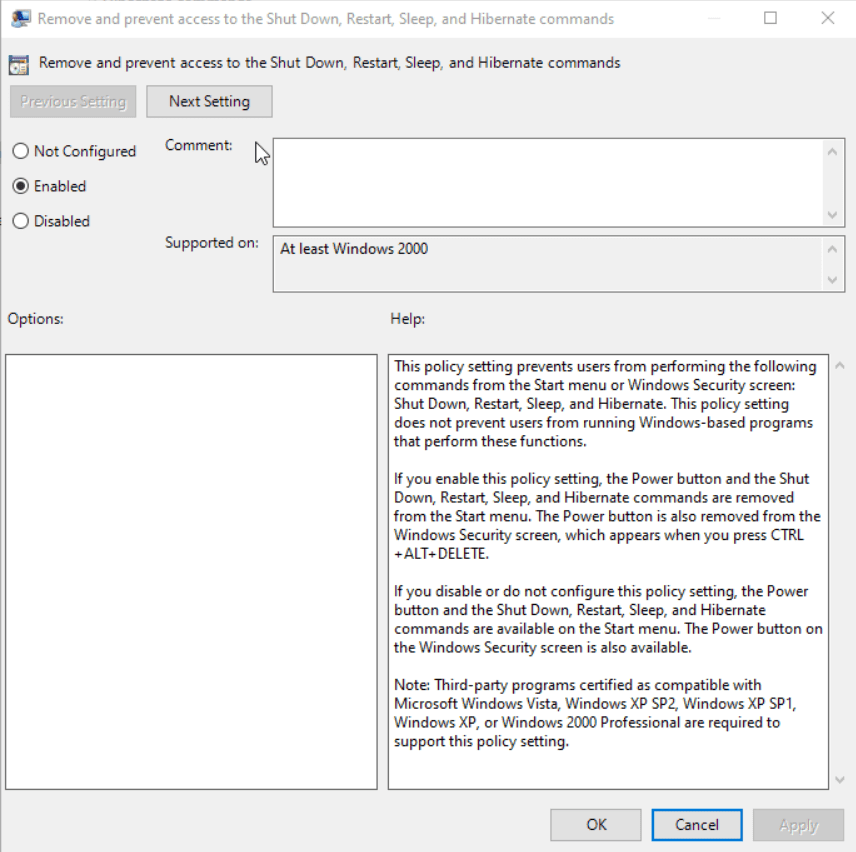Click the paragraph starting 'If you enable this policy'
856x852 pixels.
(x=607, y=516)
